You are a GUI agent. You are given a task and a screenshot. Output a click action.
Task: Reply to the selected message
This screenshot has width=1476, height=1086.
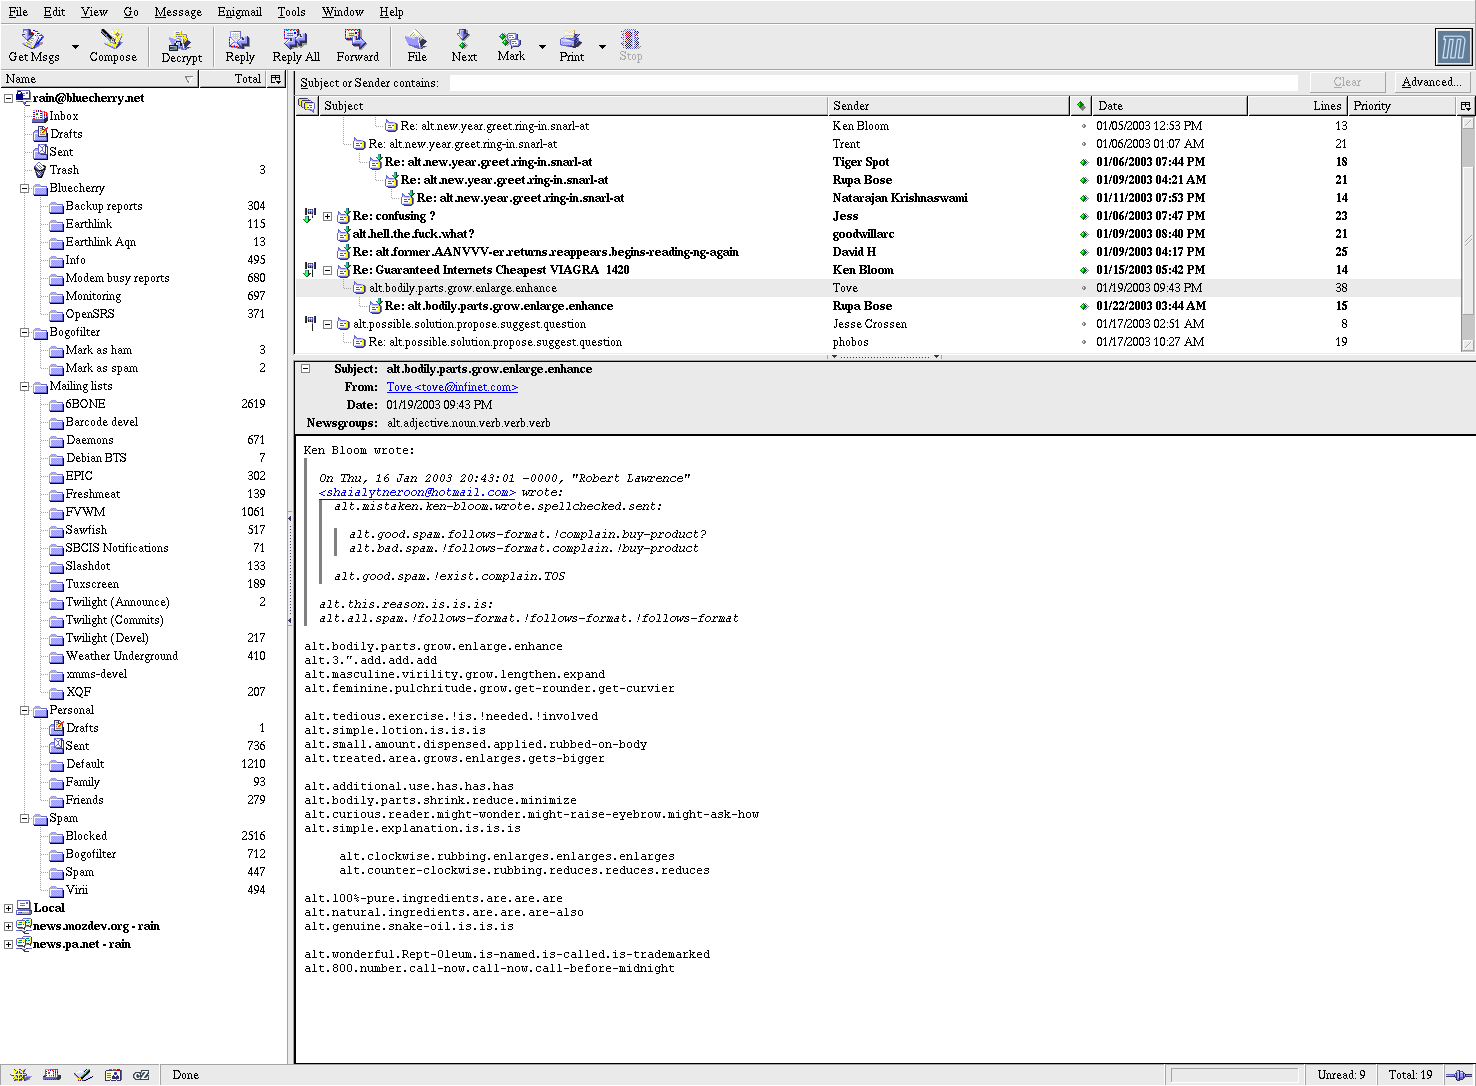(x=239, y=46)
